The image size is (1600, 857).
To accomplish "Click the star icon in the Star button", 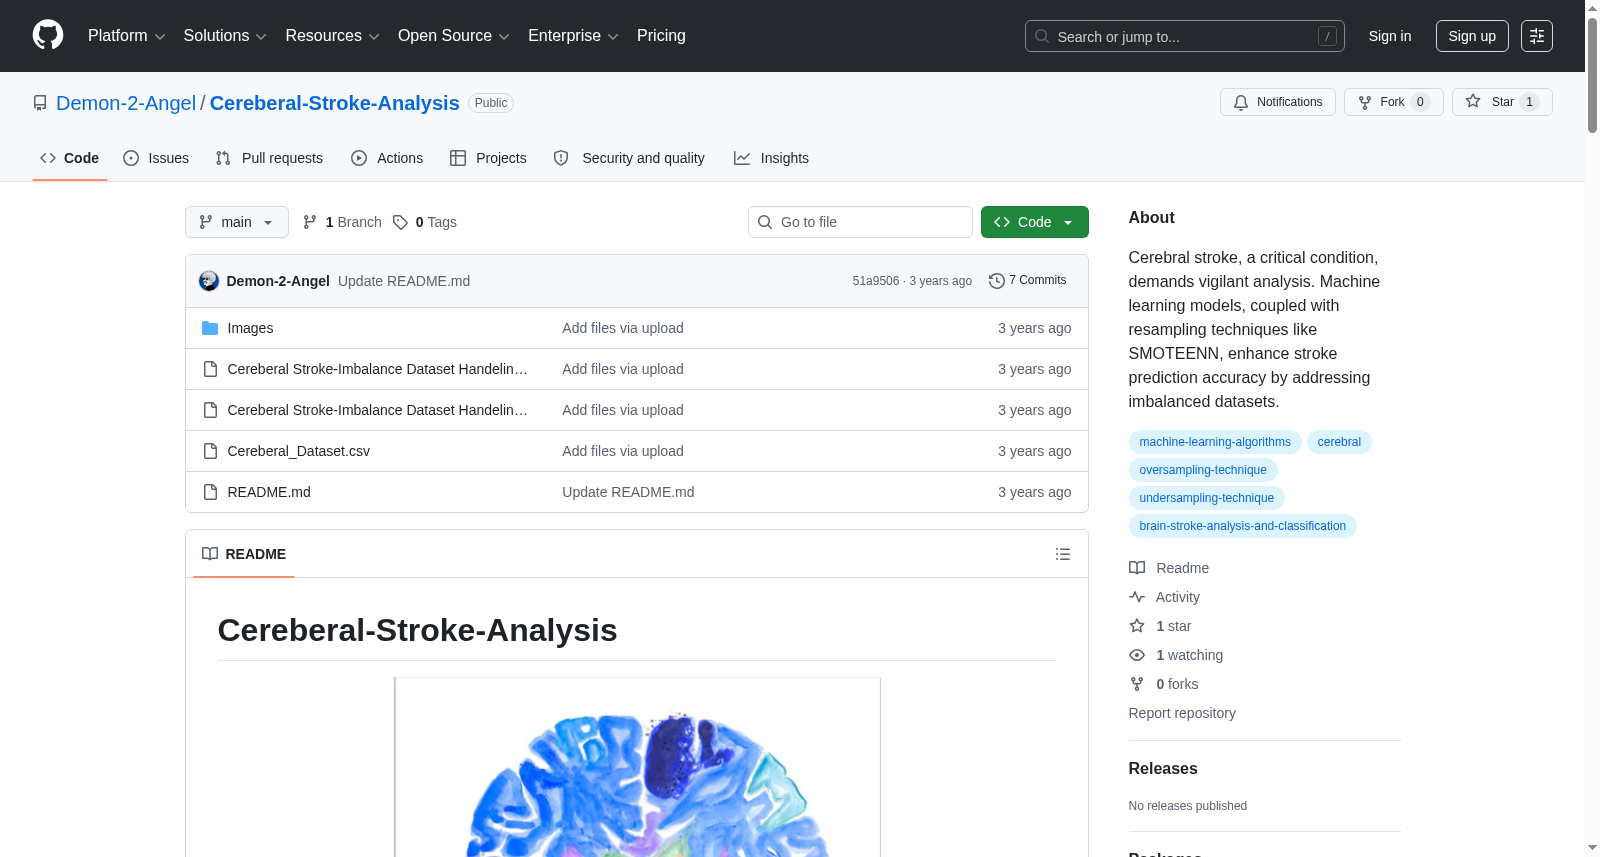I will point(1473,101).
